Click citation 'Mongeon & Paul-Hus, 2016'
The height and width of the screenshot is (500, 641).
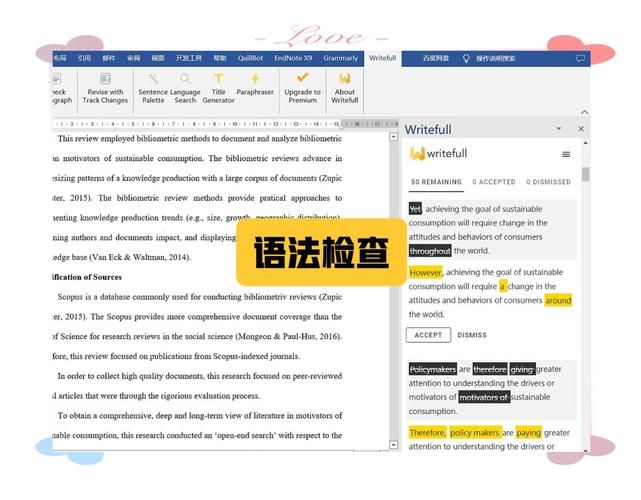pos(288,336)
